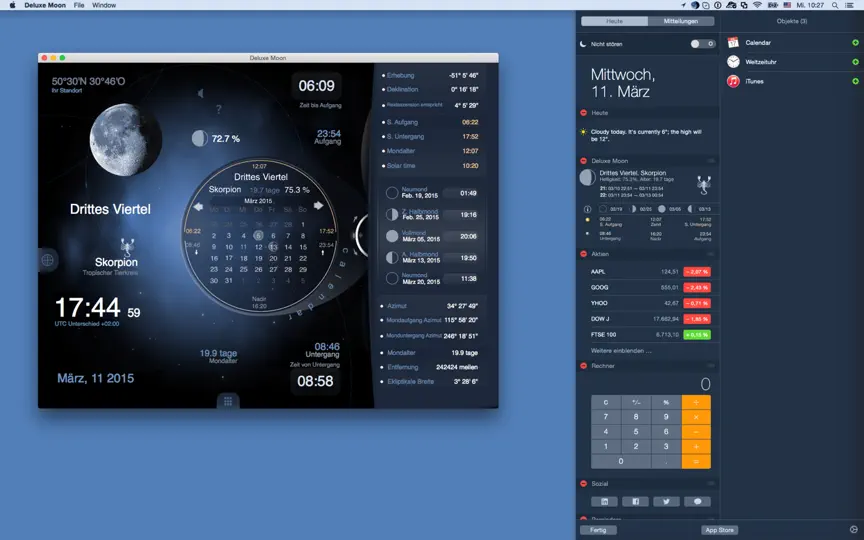Viewport: 864px width, 540px height.
Task: Open Notification Center menu bar icon
Action: [850, 5]
